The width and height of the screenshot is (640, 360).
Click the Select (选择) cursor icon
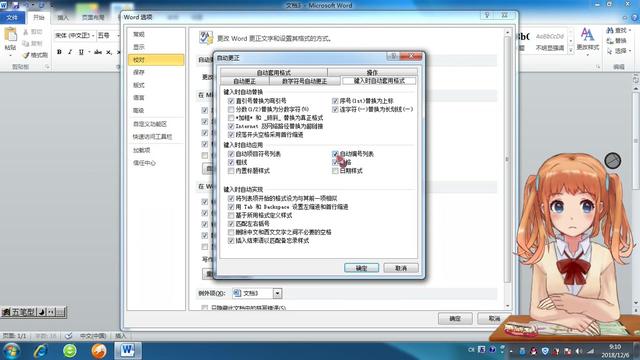point(610,51)
